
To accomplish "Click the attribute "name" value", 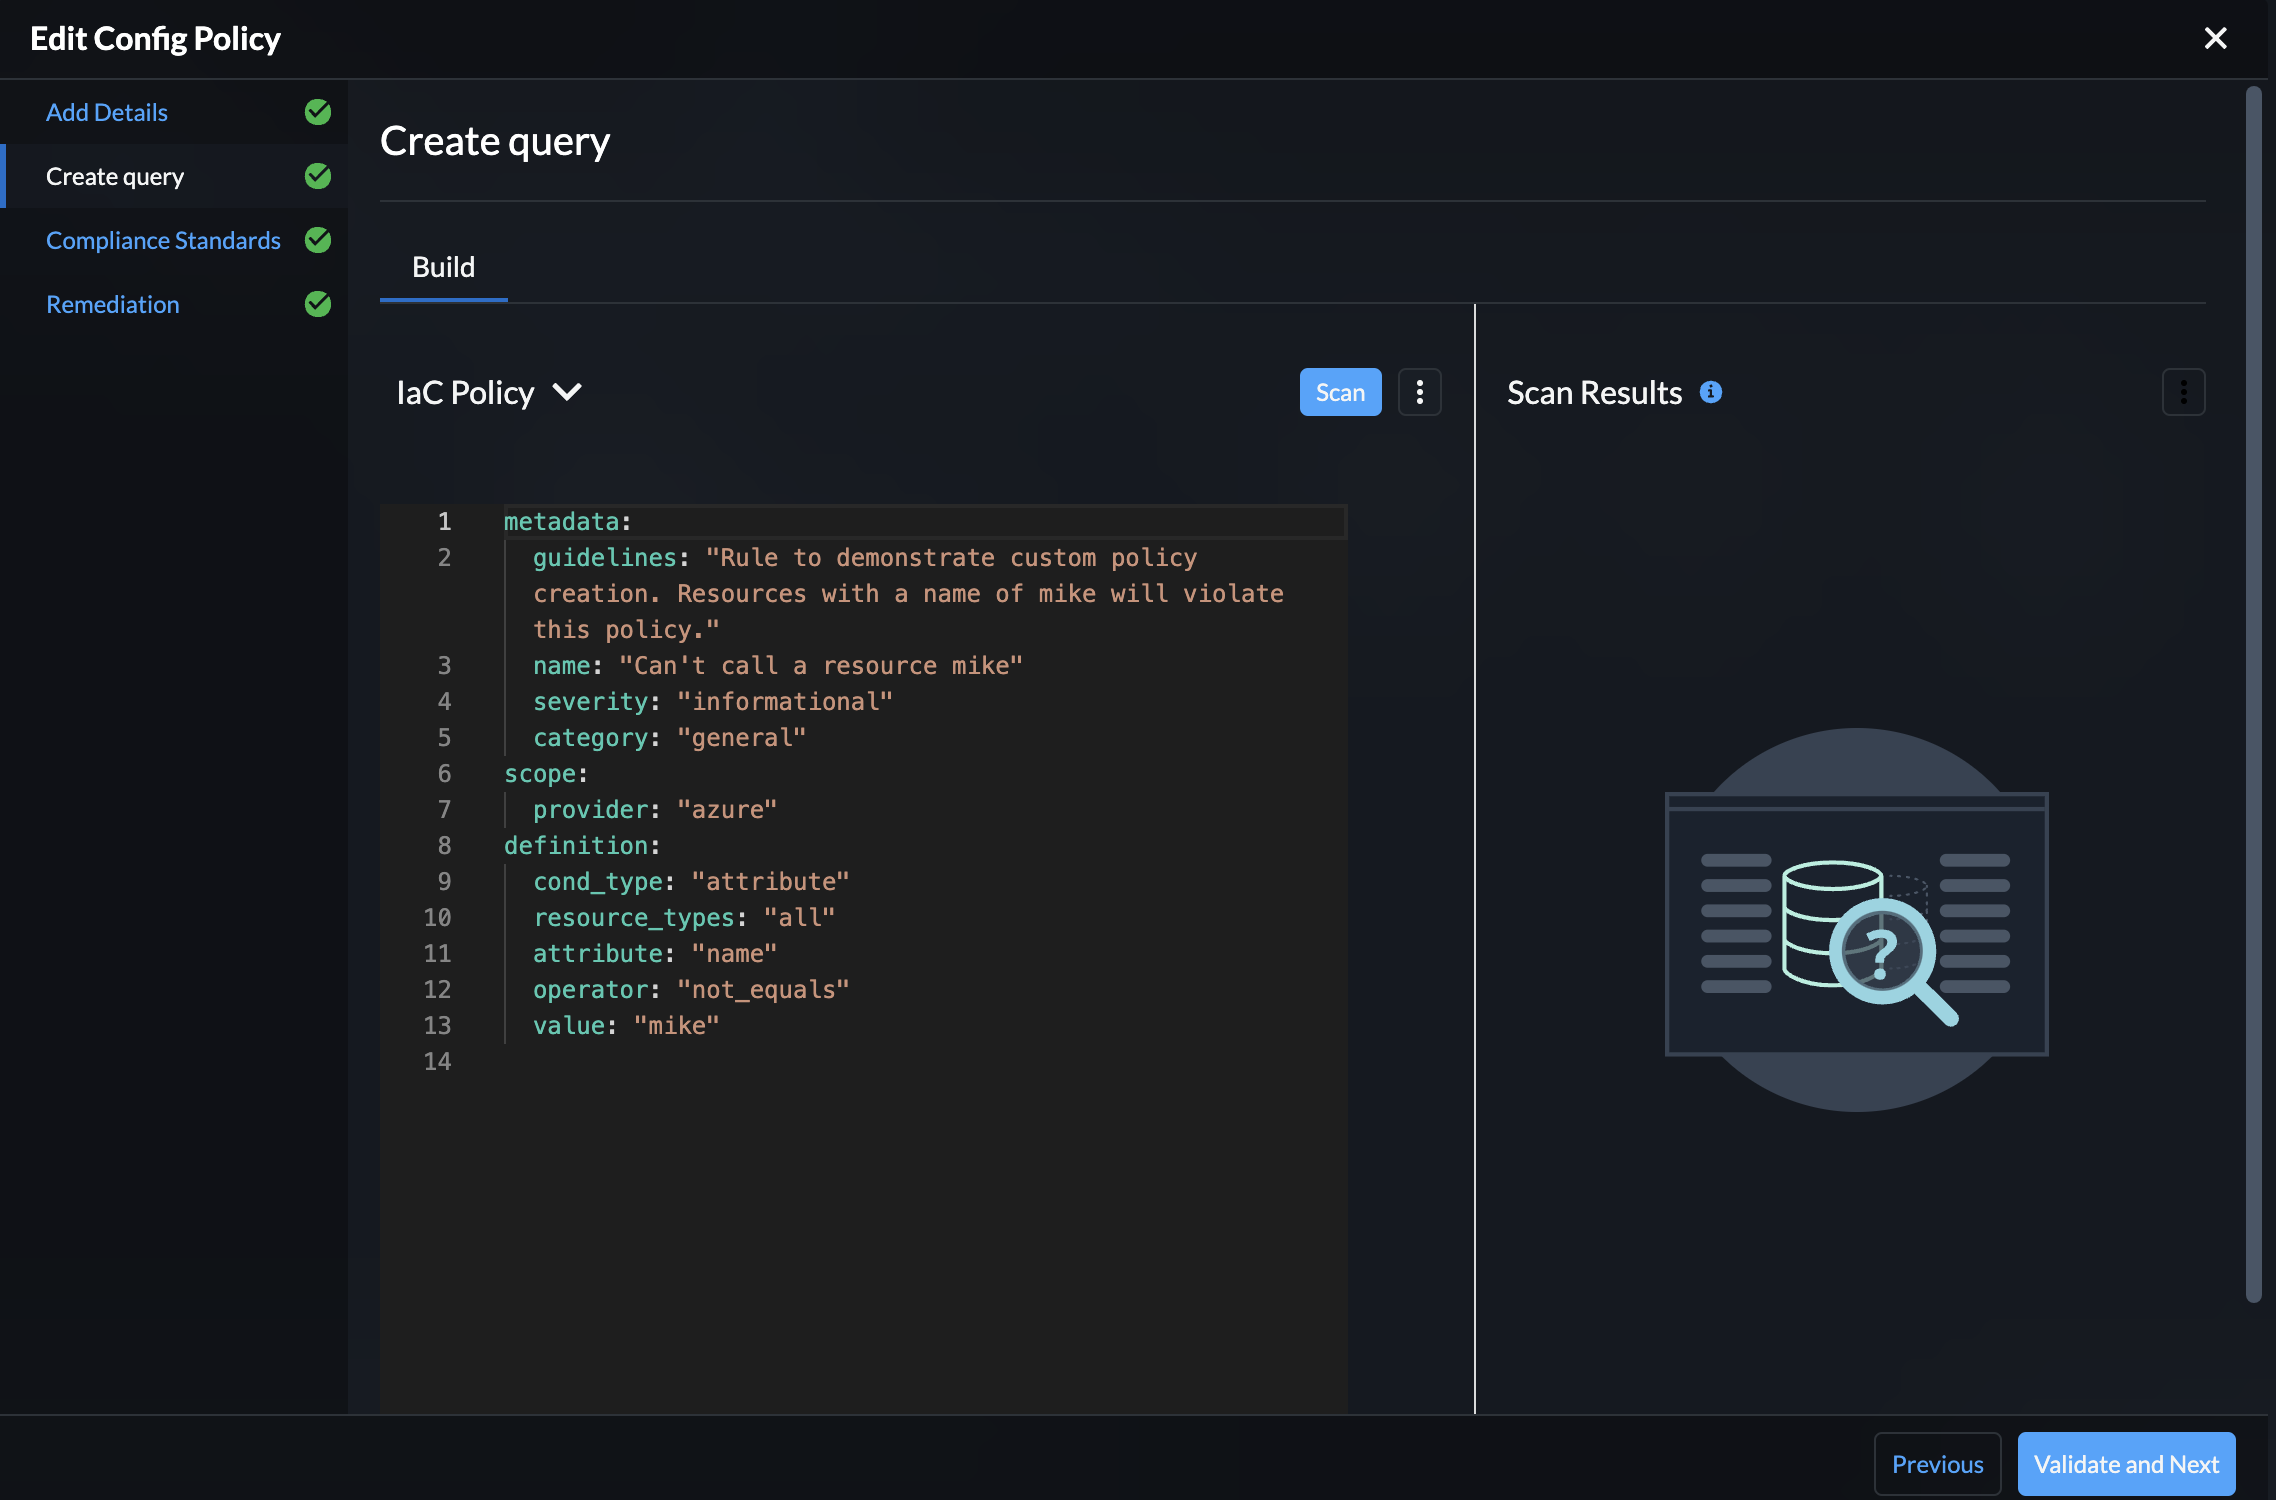I will tap(735, 954).
